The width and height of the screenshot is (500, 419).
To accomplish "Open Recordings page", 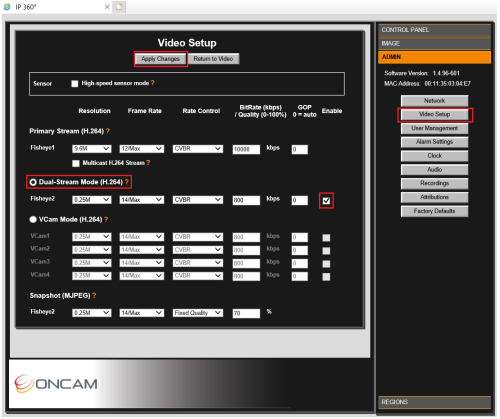I will pyautogui.click(x=434, y=183).
